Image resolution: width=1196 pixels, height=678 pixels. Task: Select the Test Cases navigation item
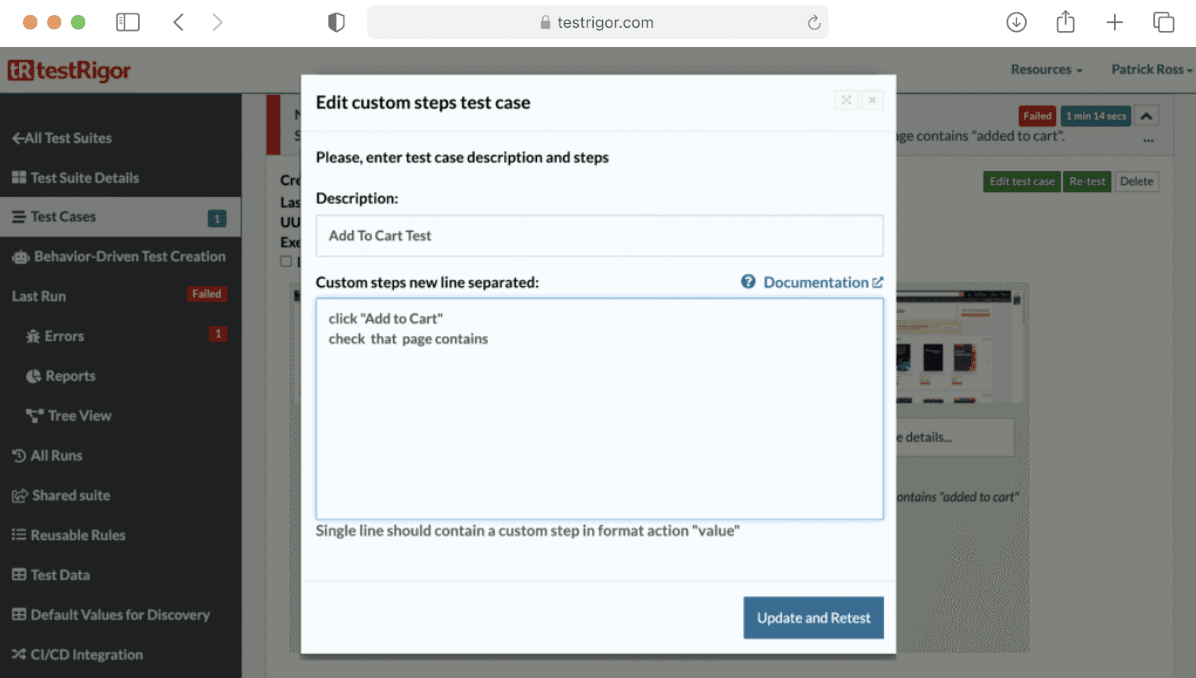(61, 216)
